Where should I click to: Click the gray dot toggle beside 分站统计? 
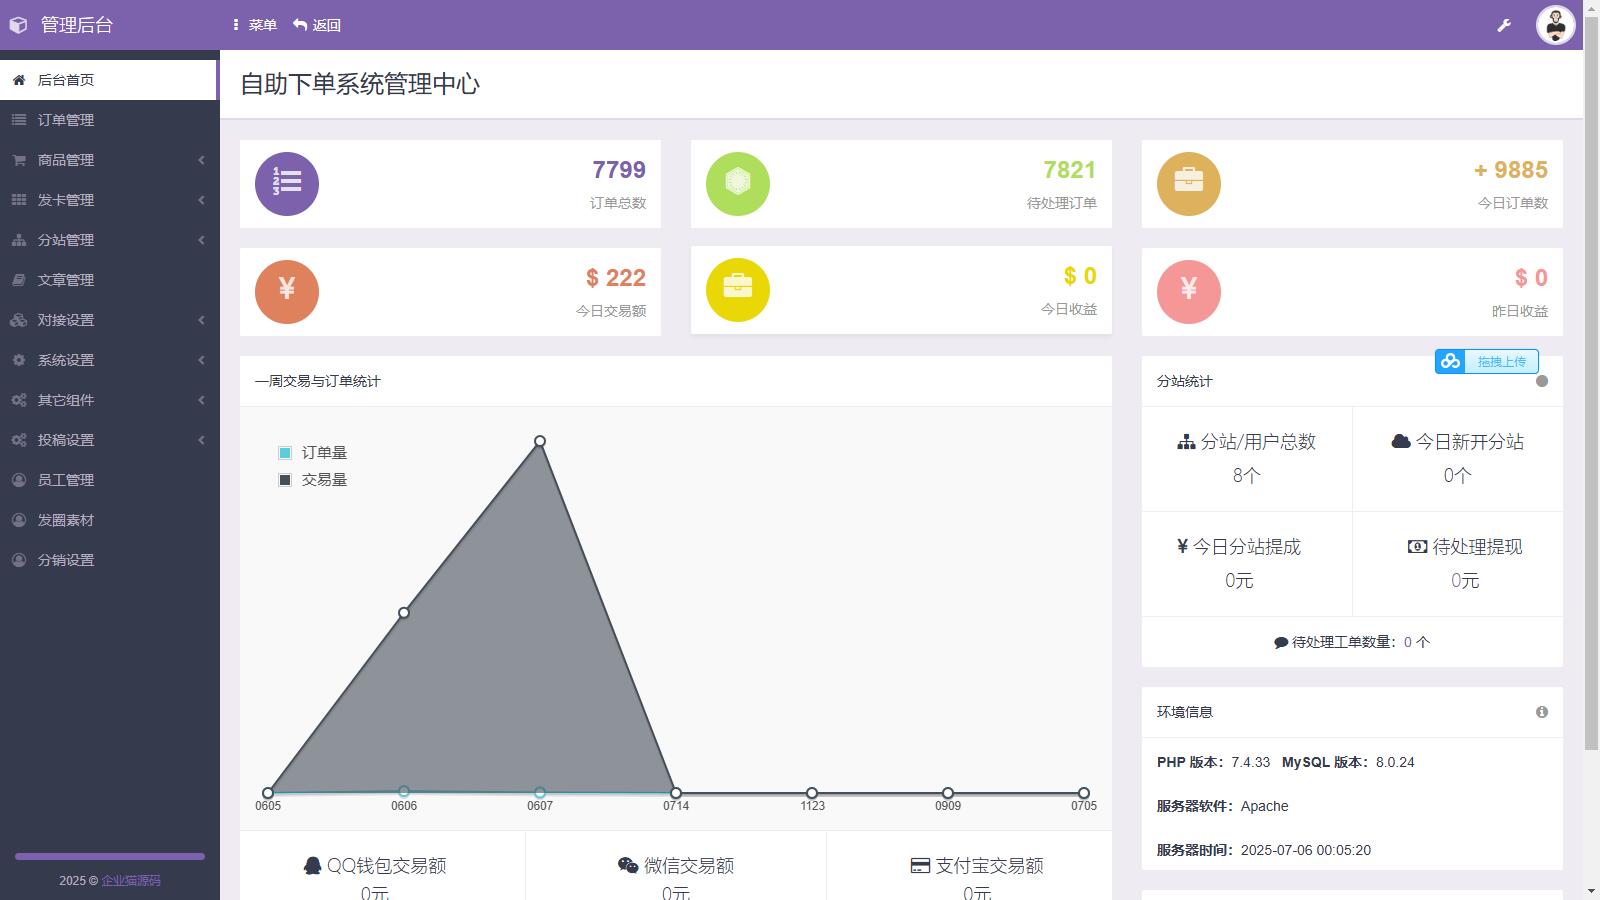1543,380
